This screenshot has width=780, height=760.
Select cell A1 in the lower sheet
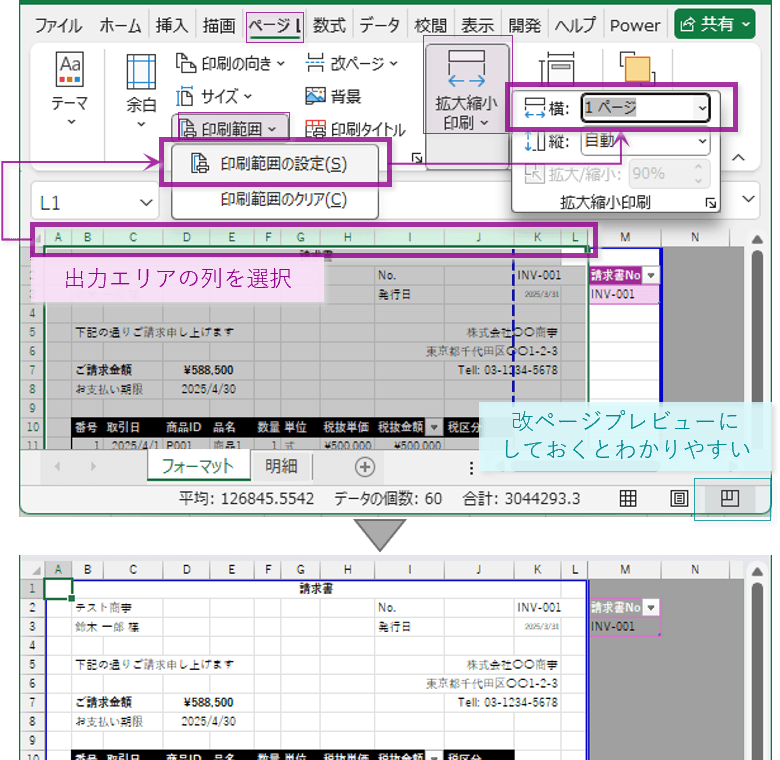pos(58,589)
